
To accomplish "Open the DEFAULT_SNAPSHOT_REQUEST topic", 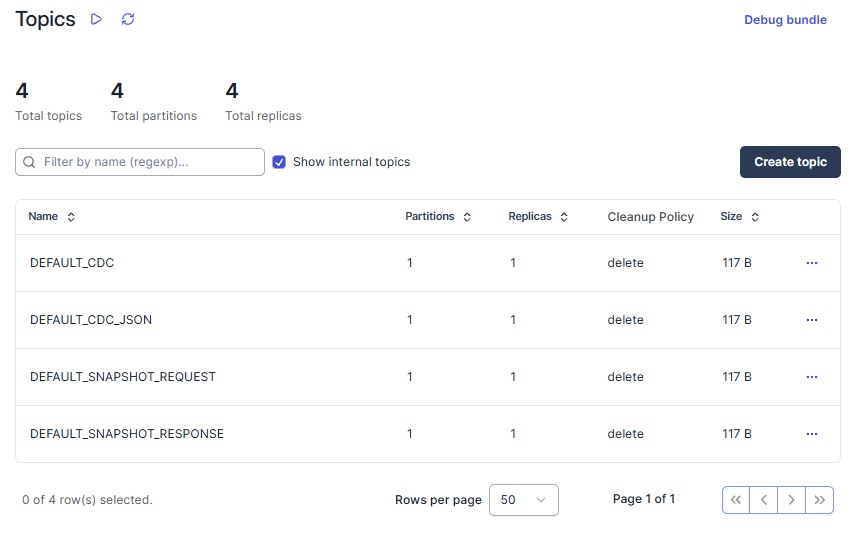I will click(x=122, y=377).
